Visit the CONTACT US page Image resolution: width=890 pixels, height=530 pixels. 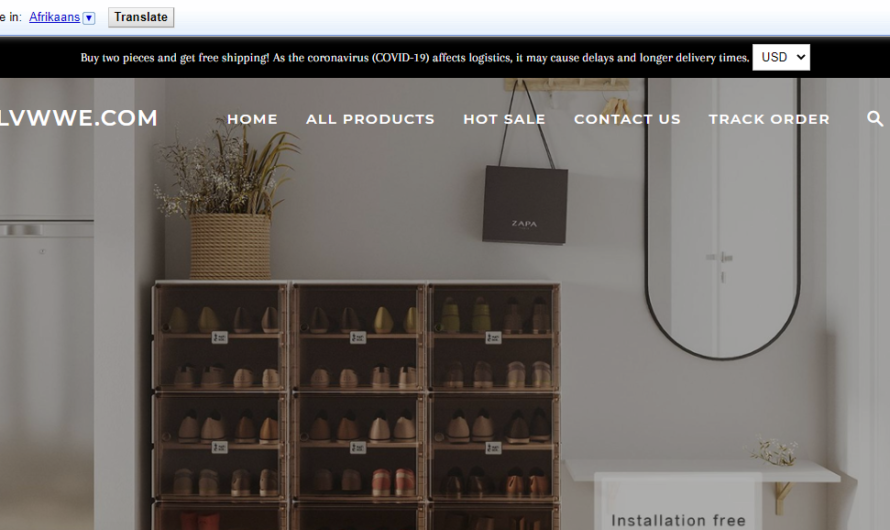[627, 119]
